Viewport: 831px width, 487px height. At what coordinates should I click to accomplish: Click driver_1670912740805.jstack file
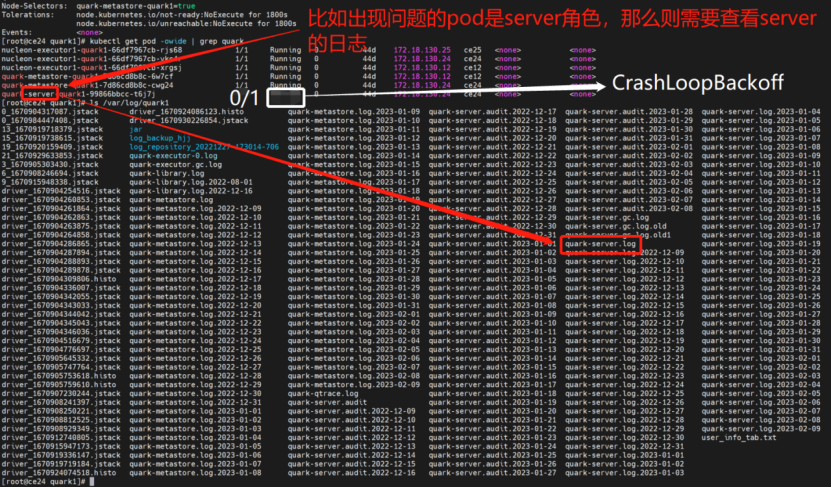pos(61,437)
